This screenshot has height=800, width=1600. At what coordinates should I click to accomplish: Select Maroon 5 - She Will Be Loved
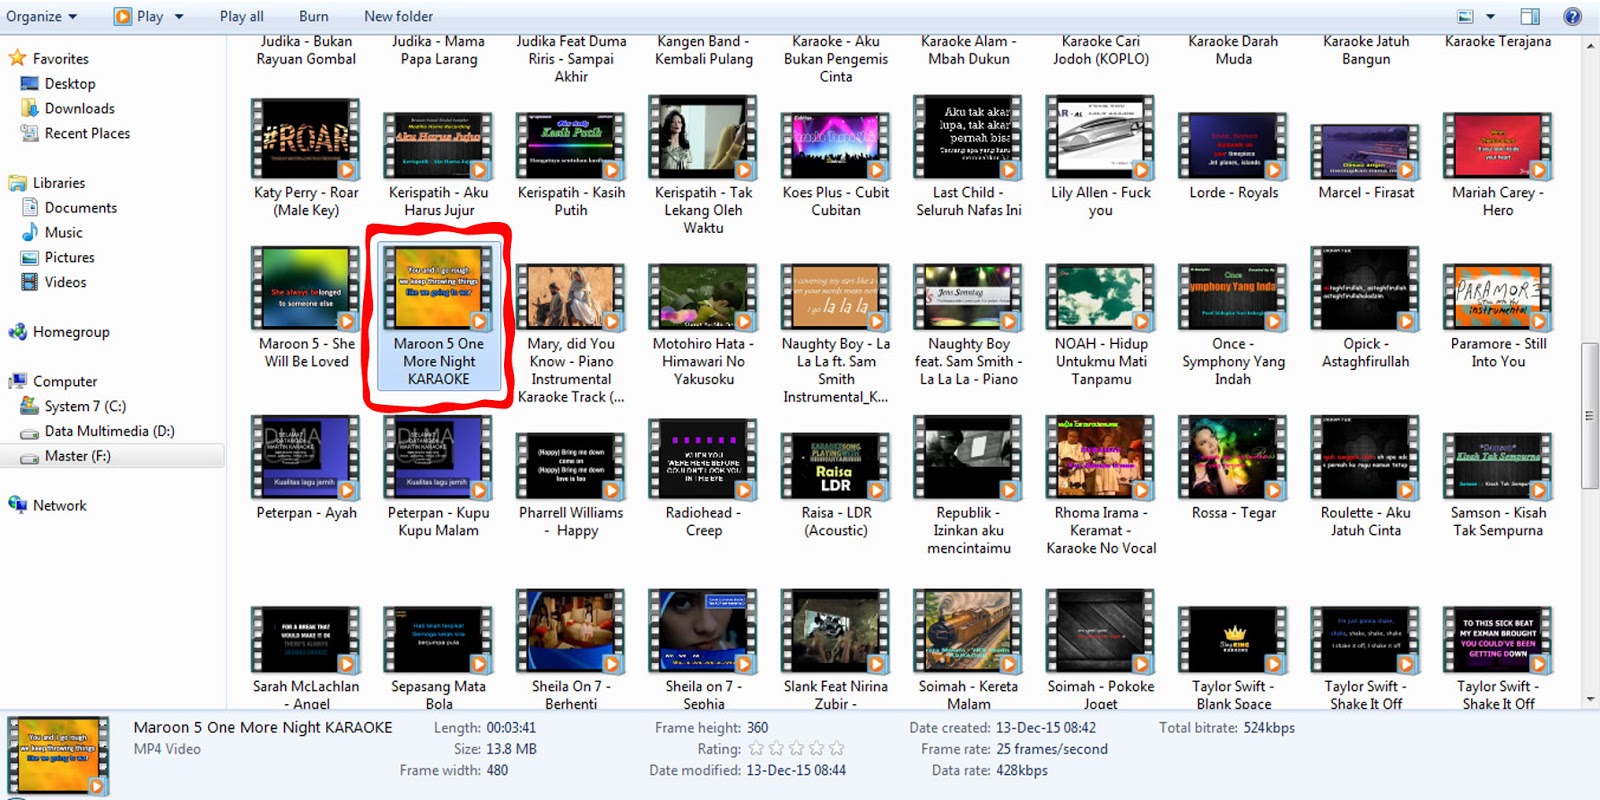pos(306,308)
